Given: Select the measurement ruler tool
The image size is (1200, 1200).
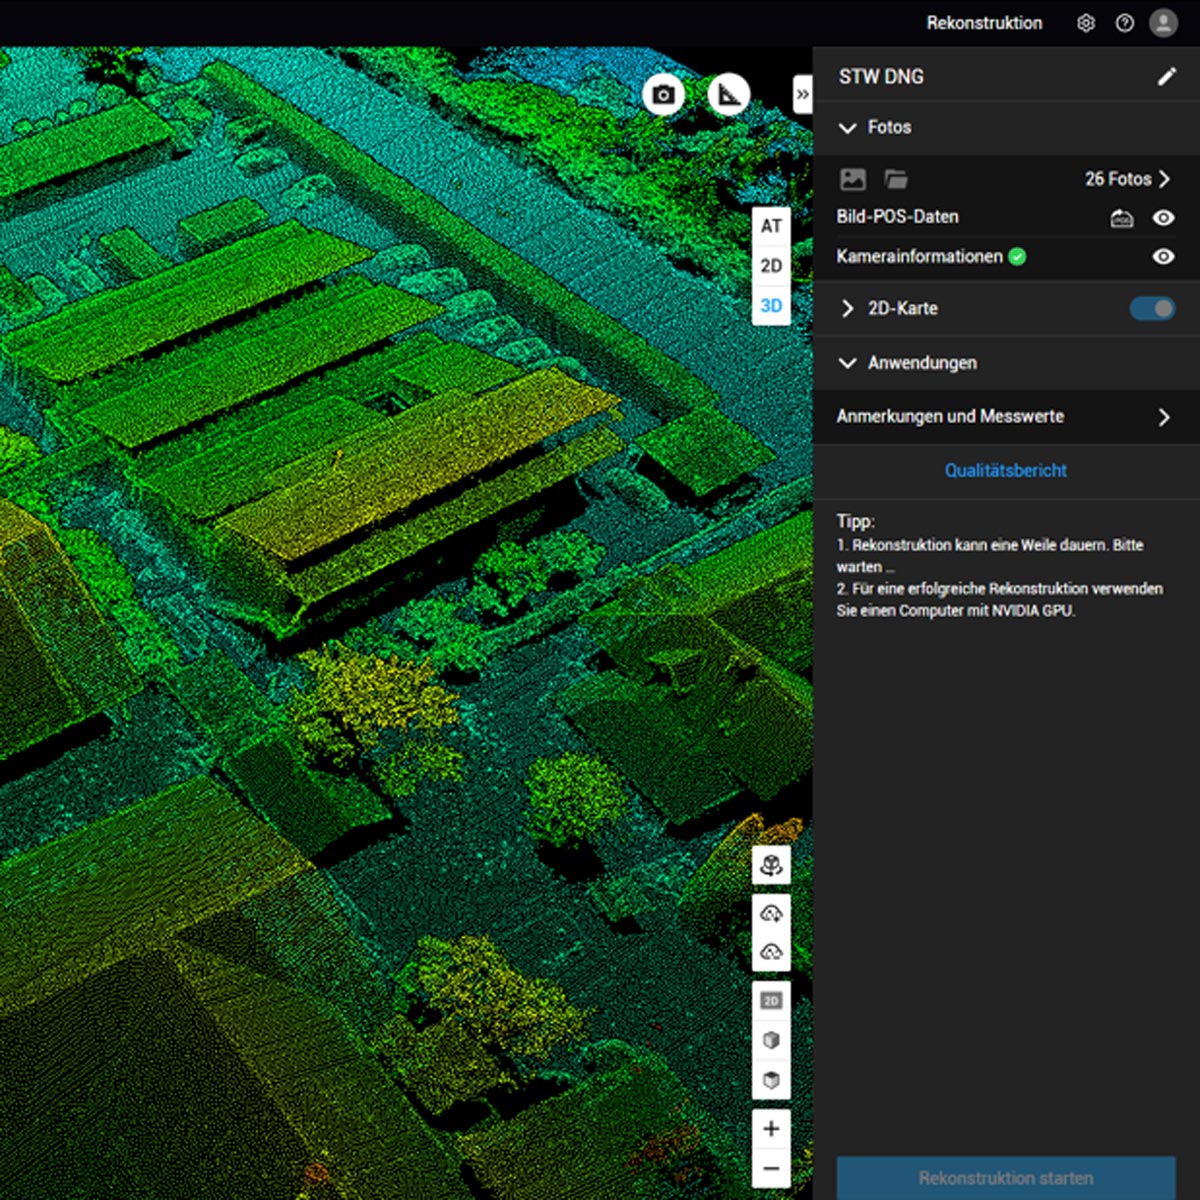Looking at the screenshot, I should tap(729, 95).
